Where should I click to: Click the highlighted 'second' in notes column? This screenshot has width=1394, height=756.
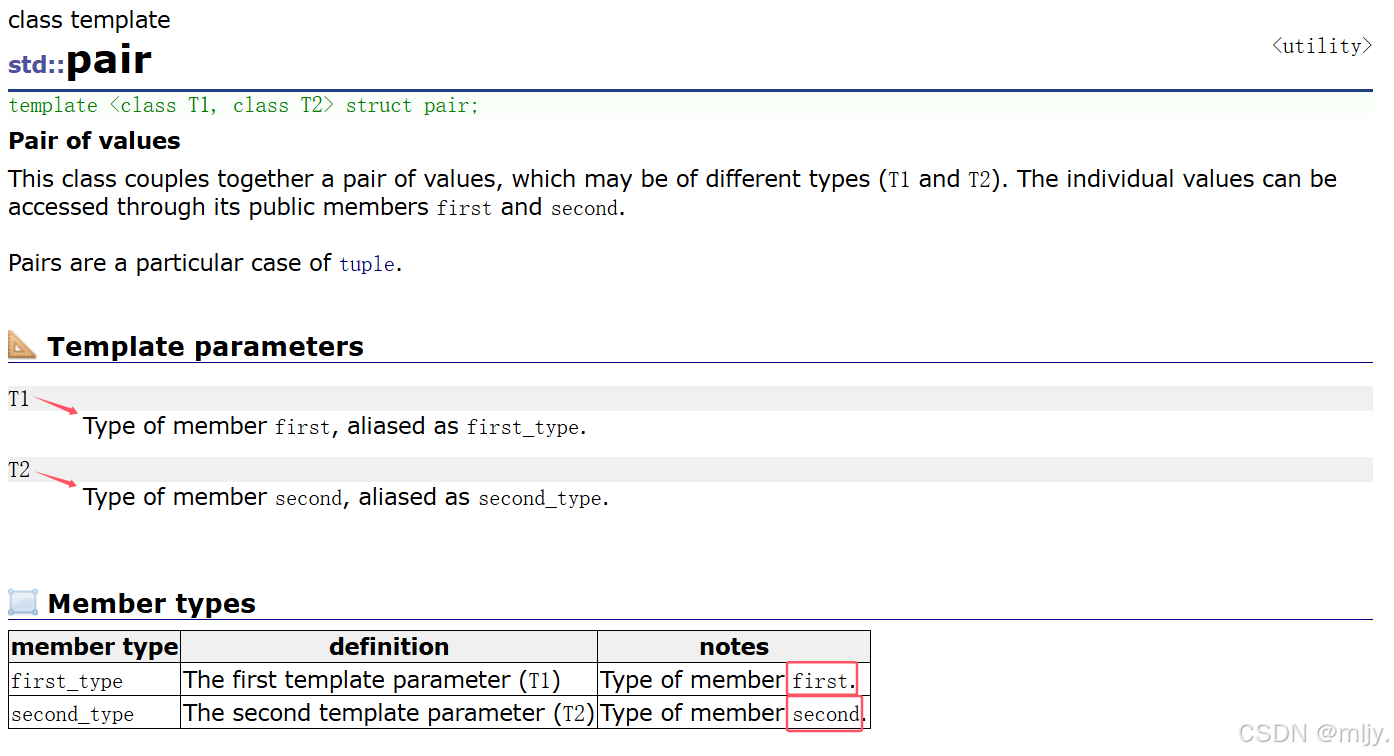(825, 714)
